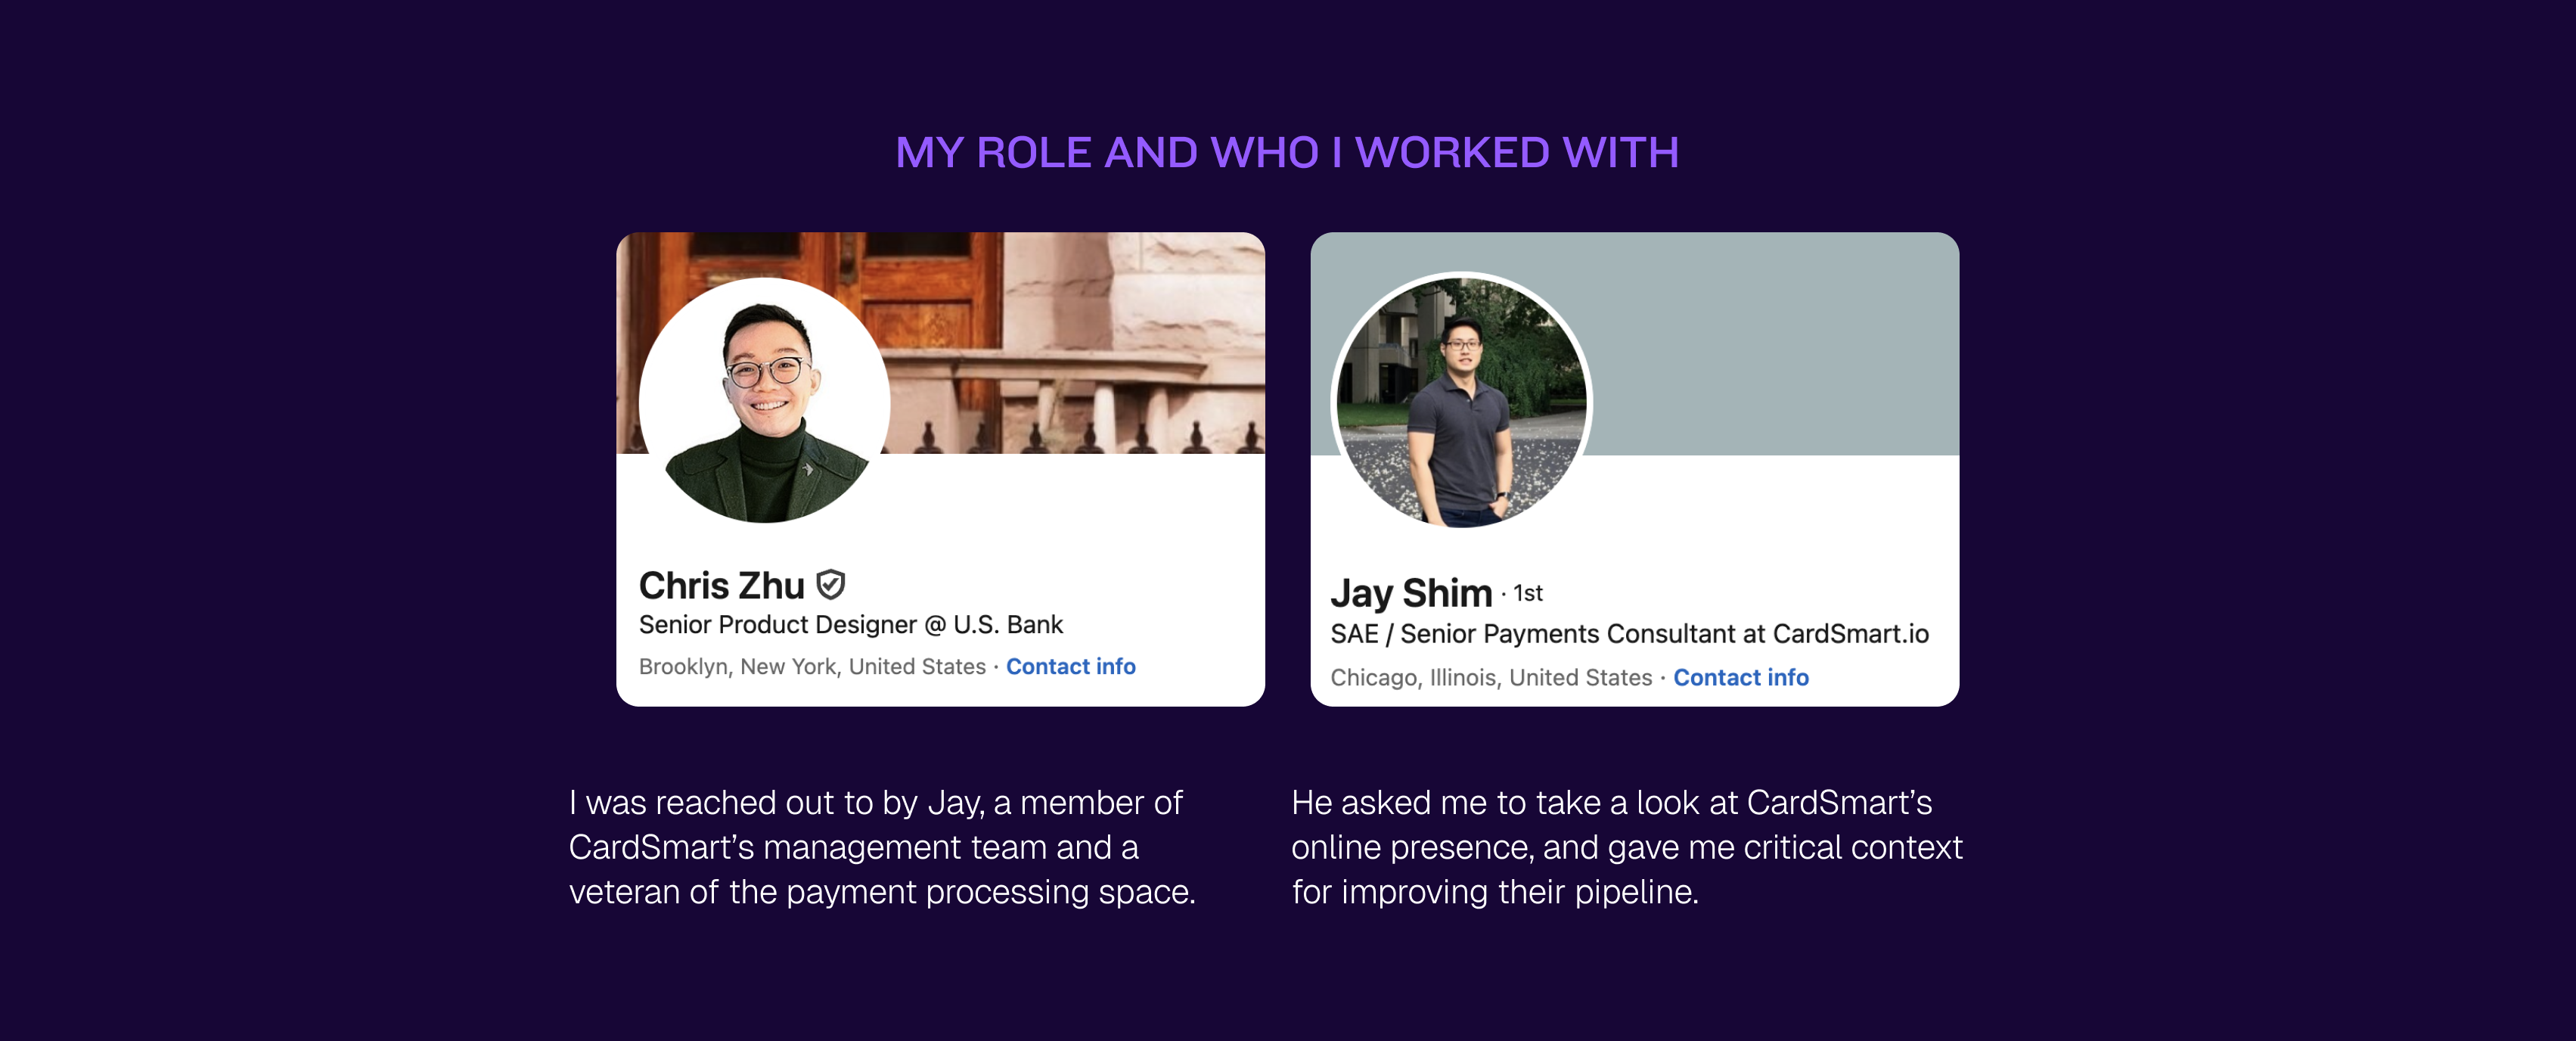The height and width of the screenshot is (1041, 2576).
Task: Click the Chris Zhu profile name
Action: click(721, 585)
